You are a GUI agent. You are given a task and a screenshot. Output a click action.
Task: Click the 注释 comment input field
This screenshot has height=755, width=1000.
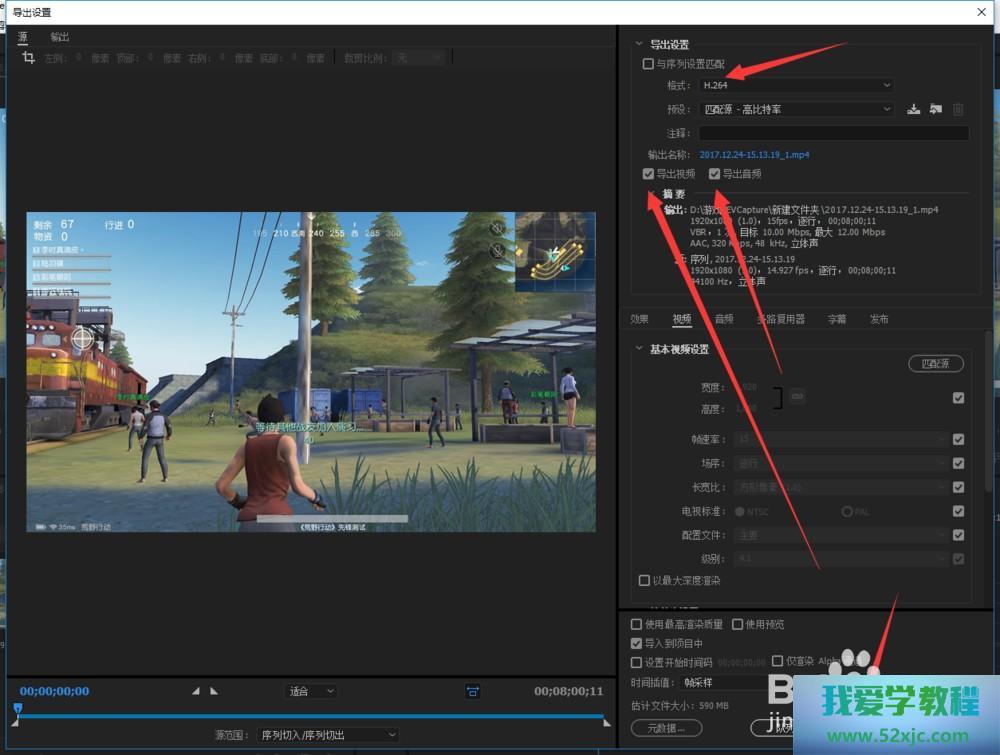[833, 133]
